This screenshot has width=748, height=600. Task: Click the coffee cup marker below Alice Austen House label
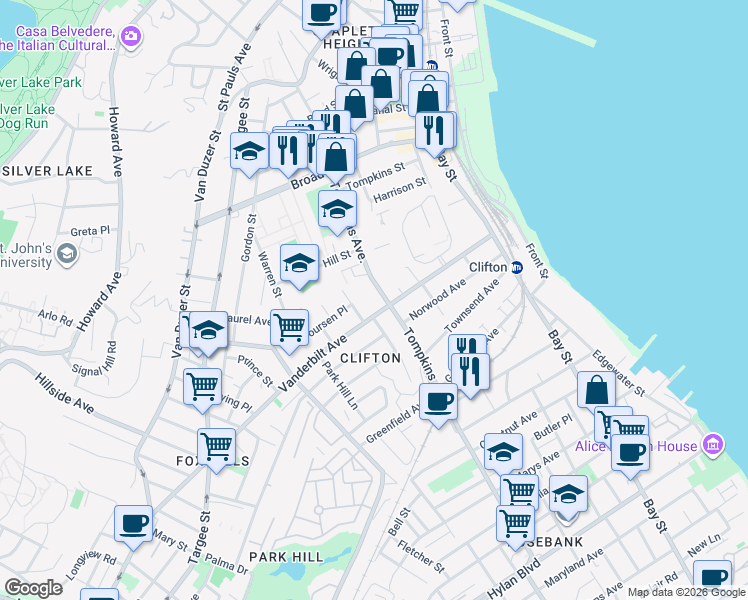coord(630,454)
